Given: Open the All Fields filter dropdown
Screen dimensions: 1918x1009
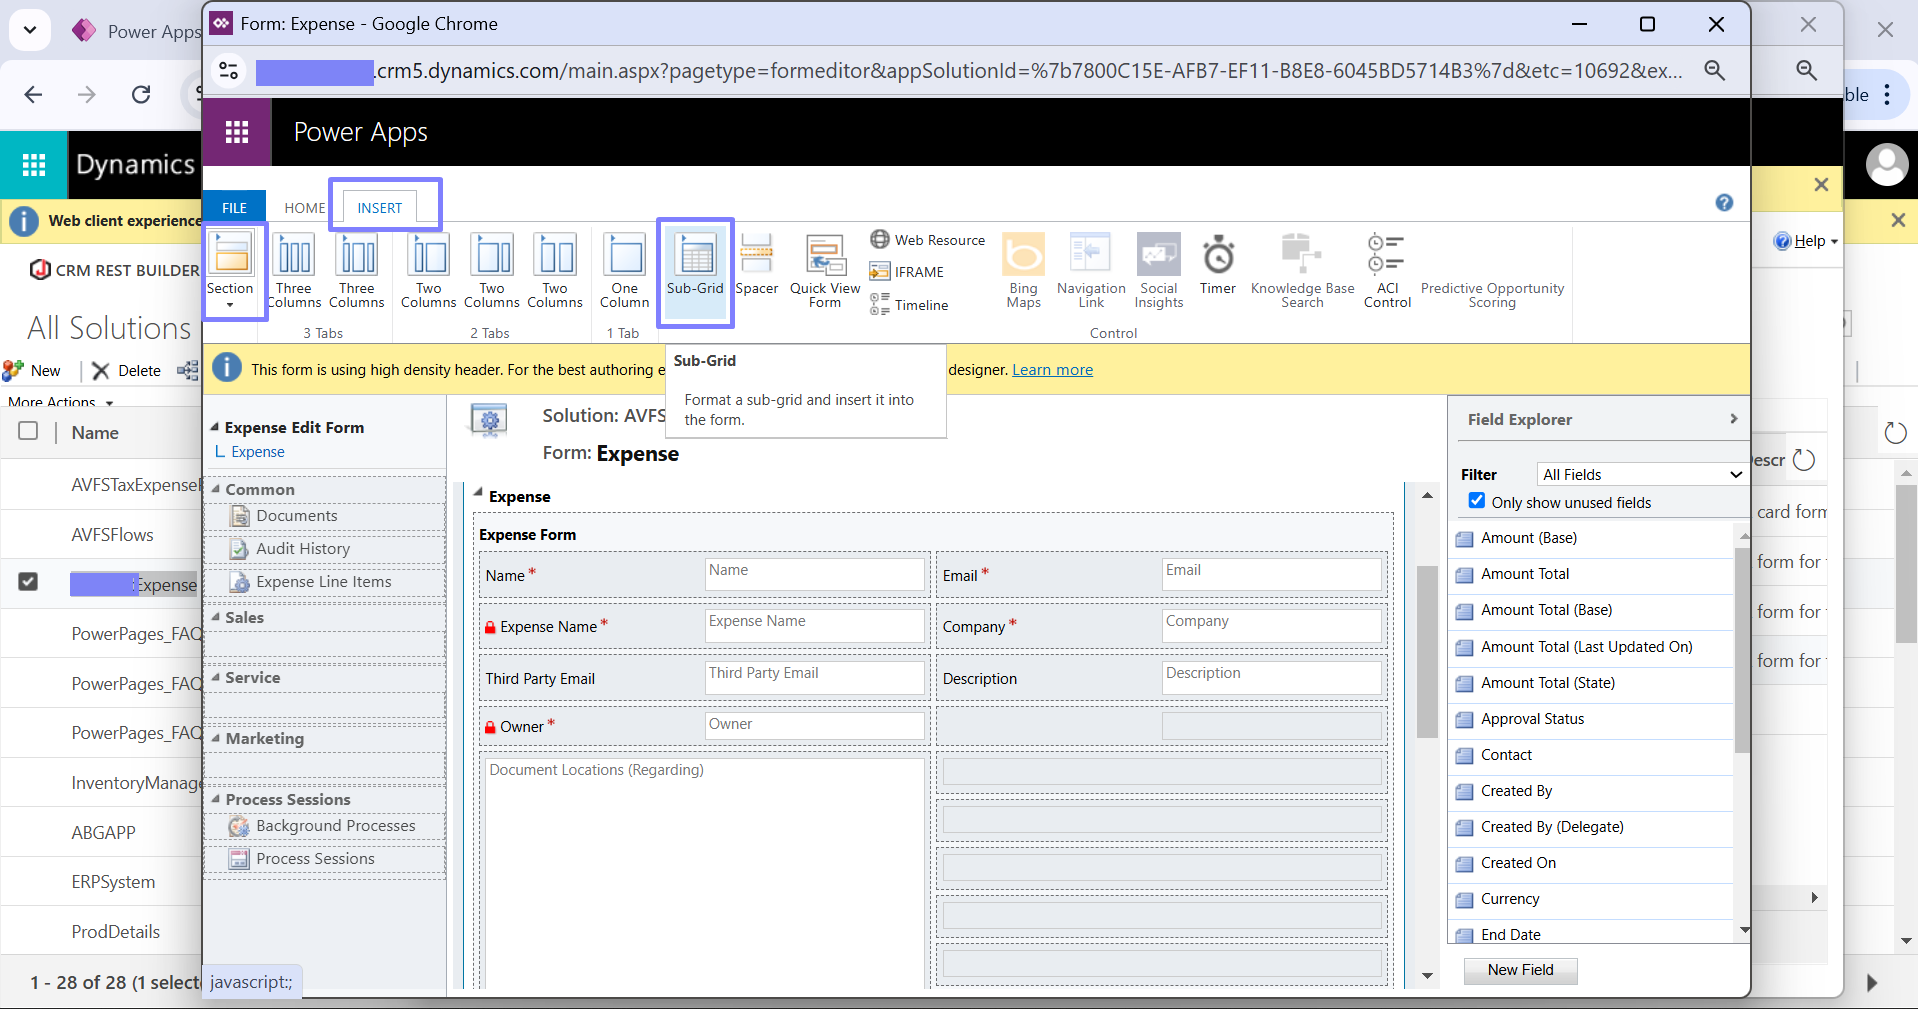Looking at the screenshot, I should [1642, 475].
